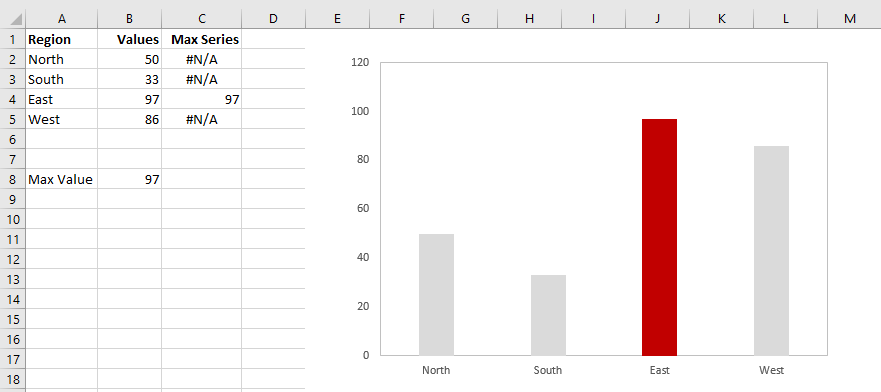881x392 pixels.
Task: Select cell containing value 33
Action: point(130,79)
